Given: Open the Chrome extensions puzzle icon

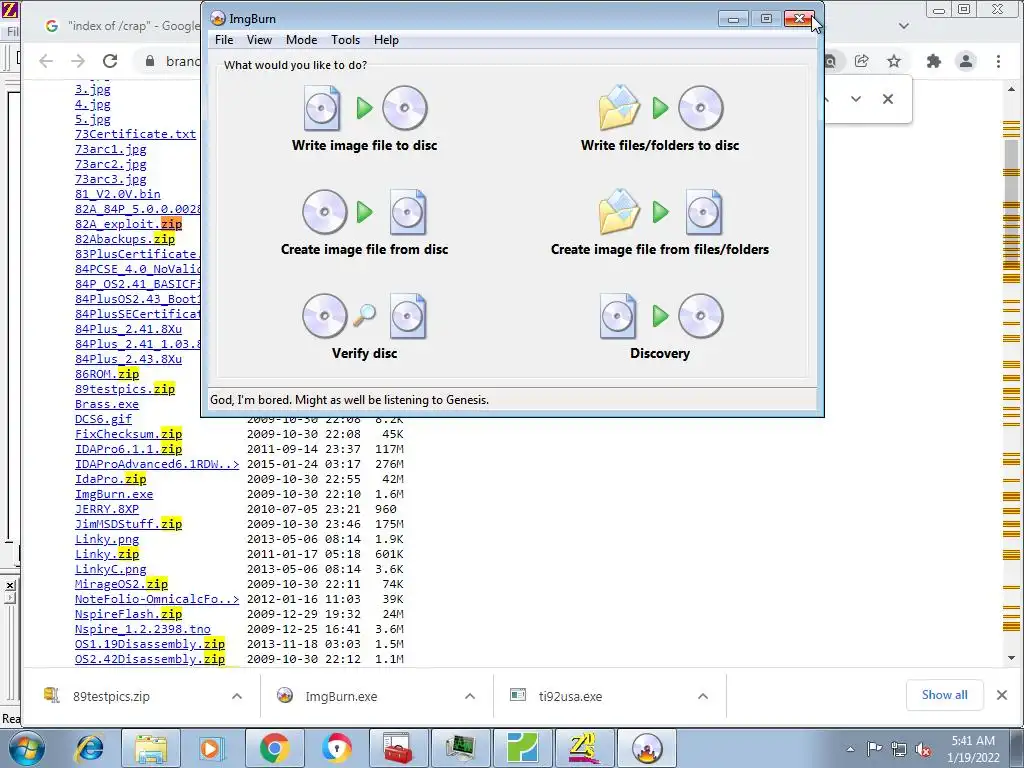Looking at the screenshot, I should tap(934, 61).
